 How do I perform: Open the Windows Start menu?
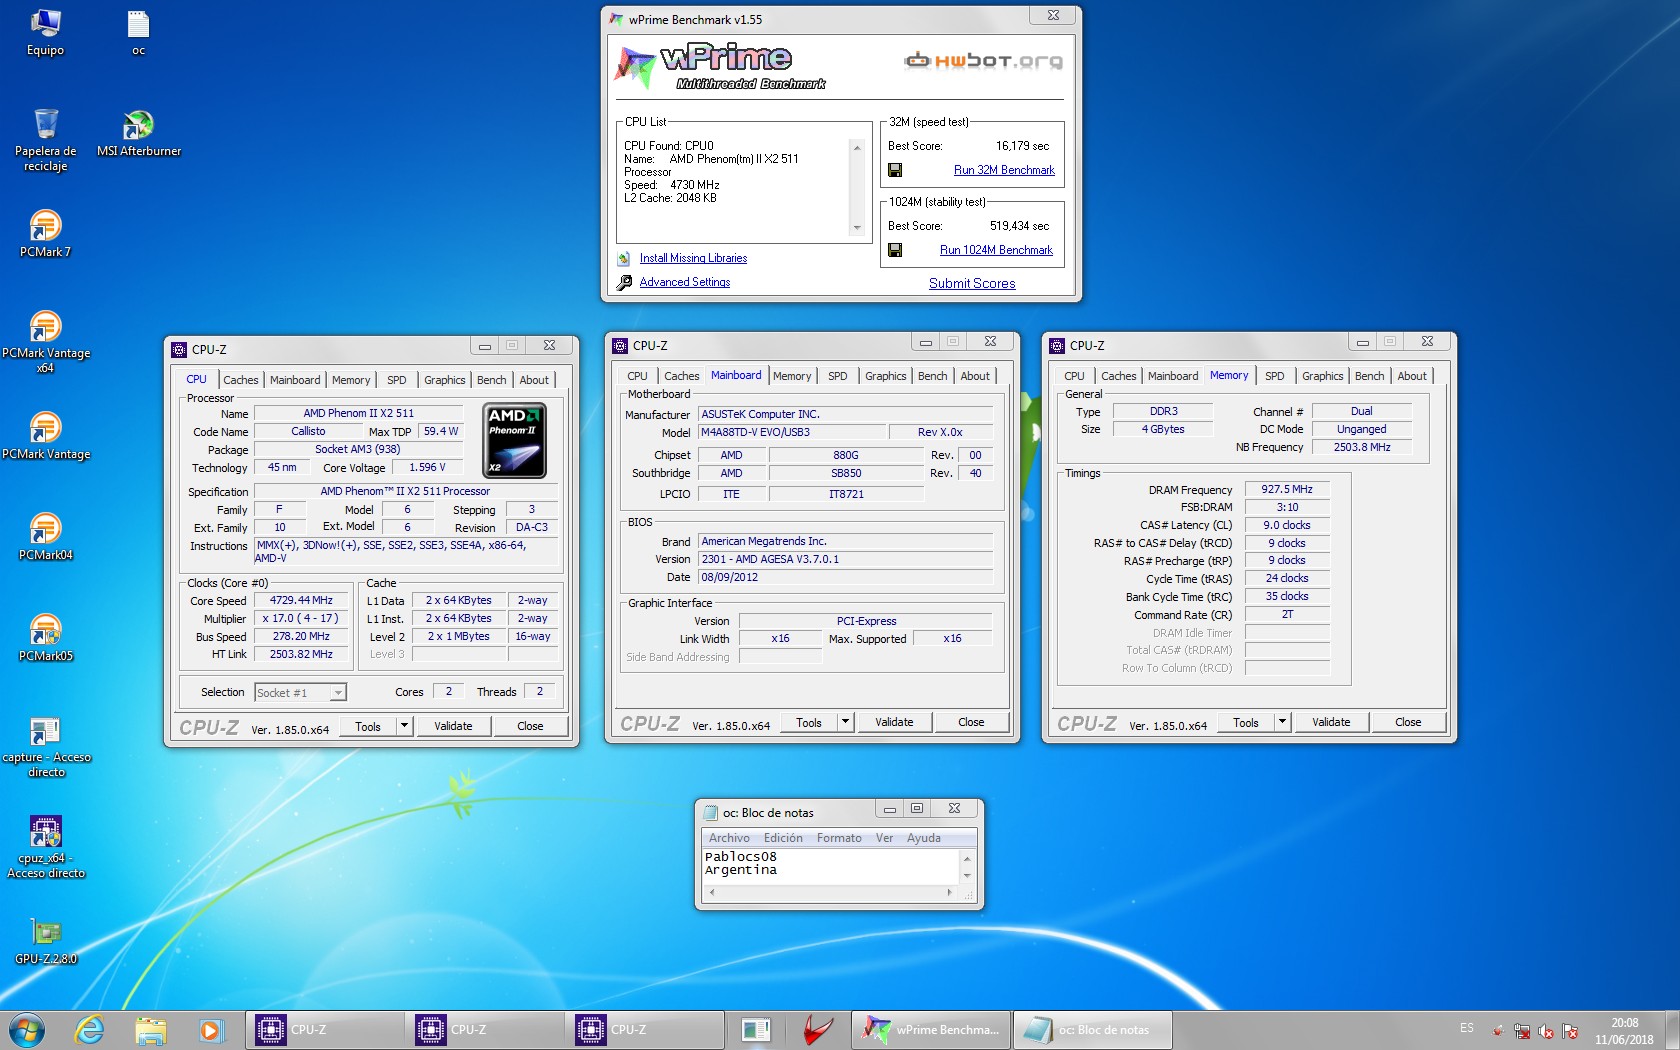click(27, 1029)
